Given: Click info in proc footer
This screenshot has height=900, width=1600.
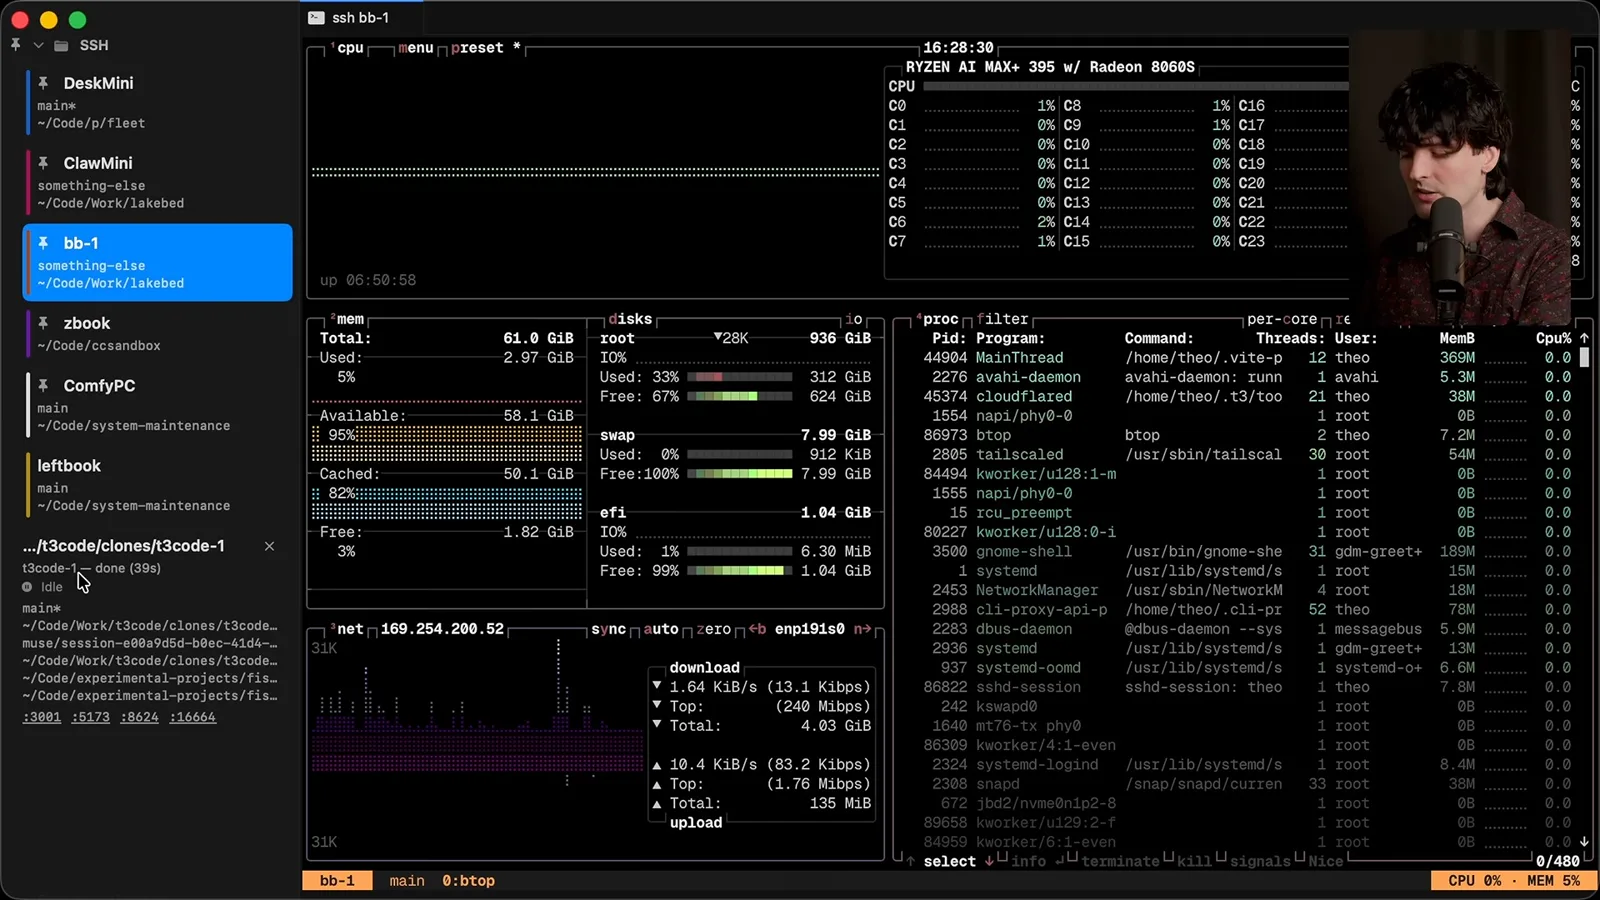Looking at the screenshot, I should (x=1028, y=861).
